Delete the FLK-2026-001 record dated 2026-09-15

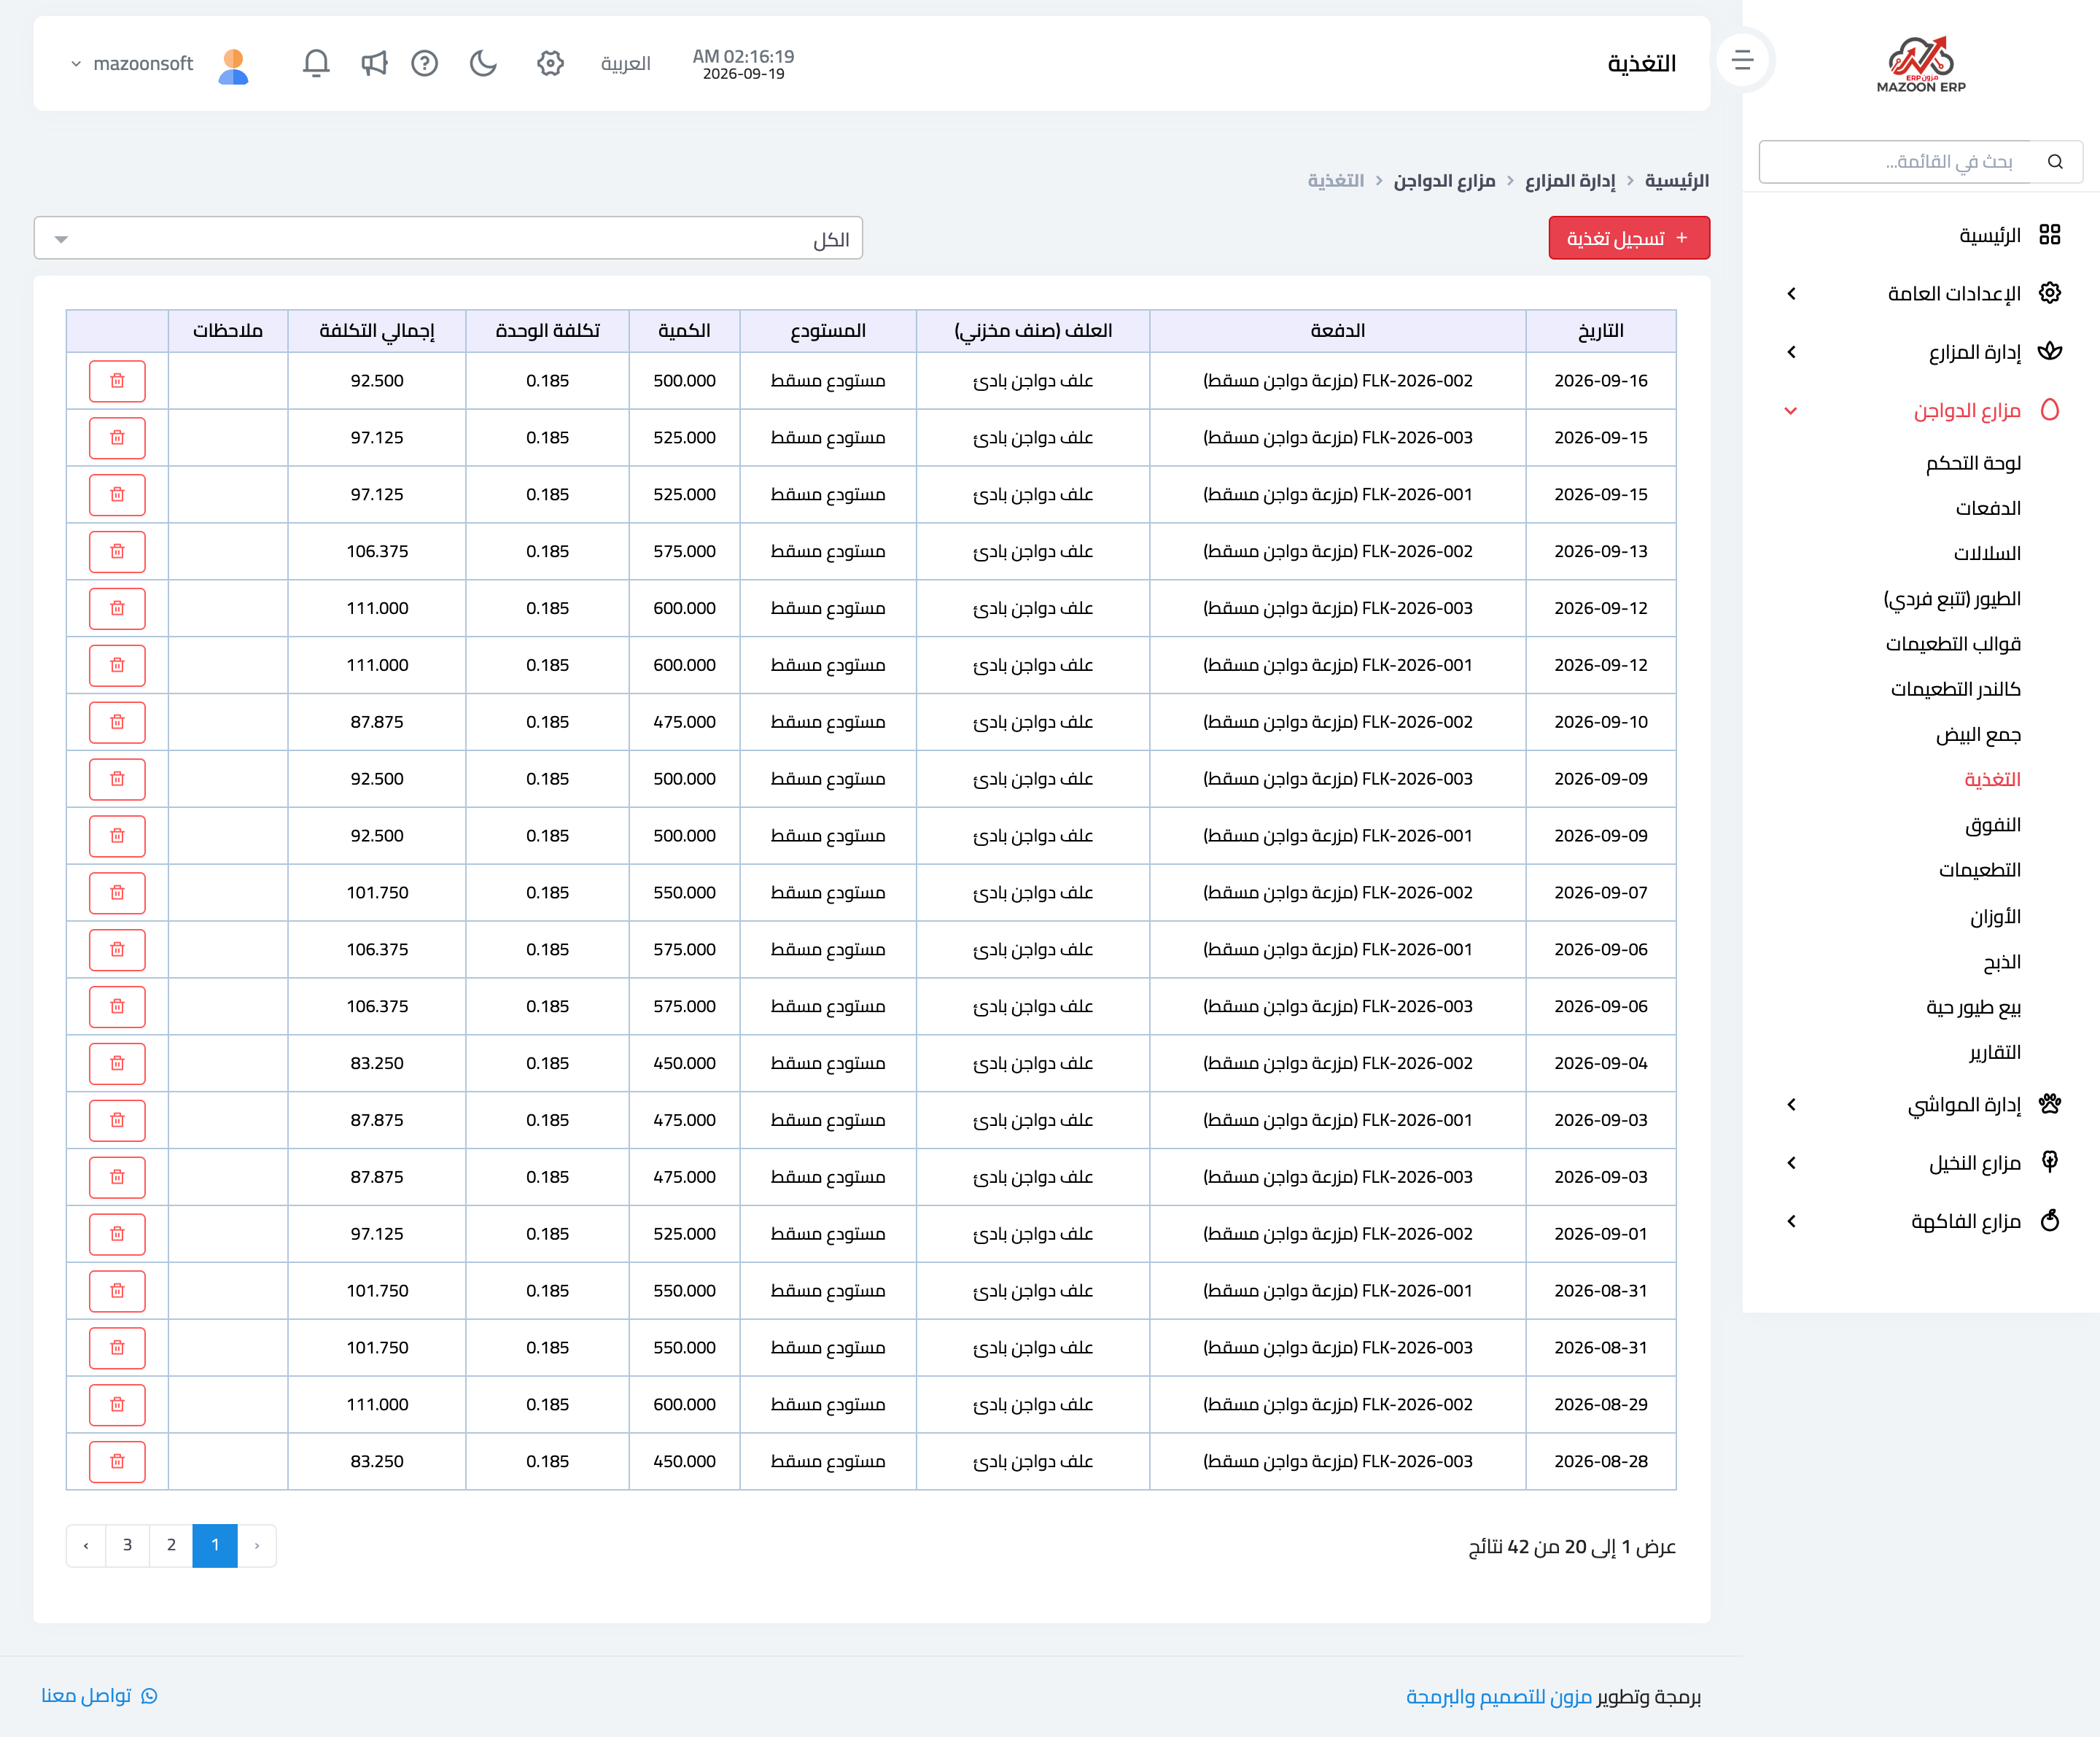point(117,495)
